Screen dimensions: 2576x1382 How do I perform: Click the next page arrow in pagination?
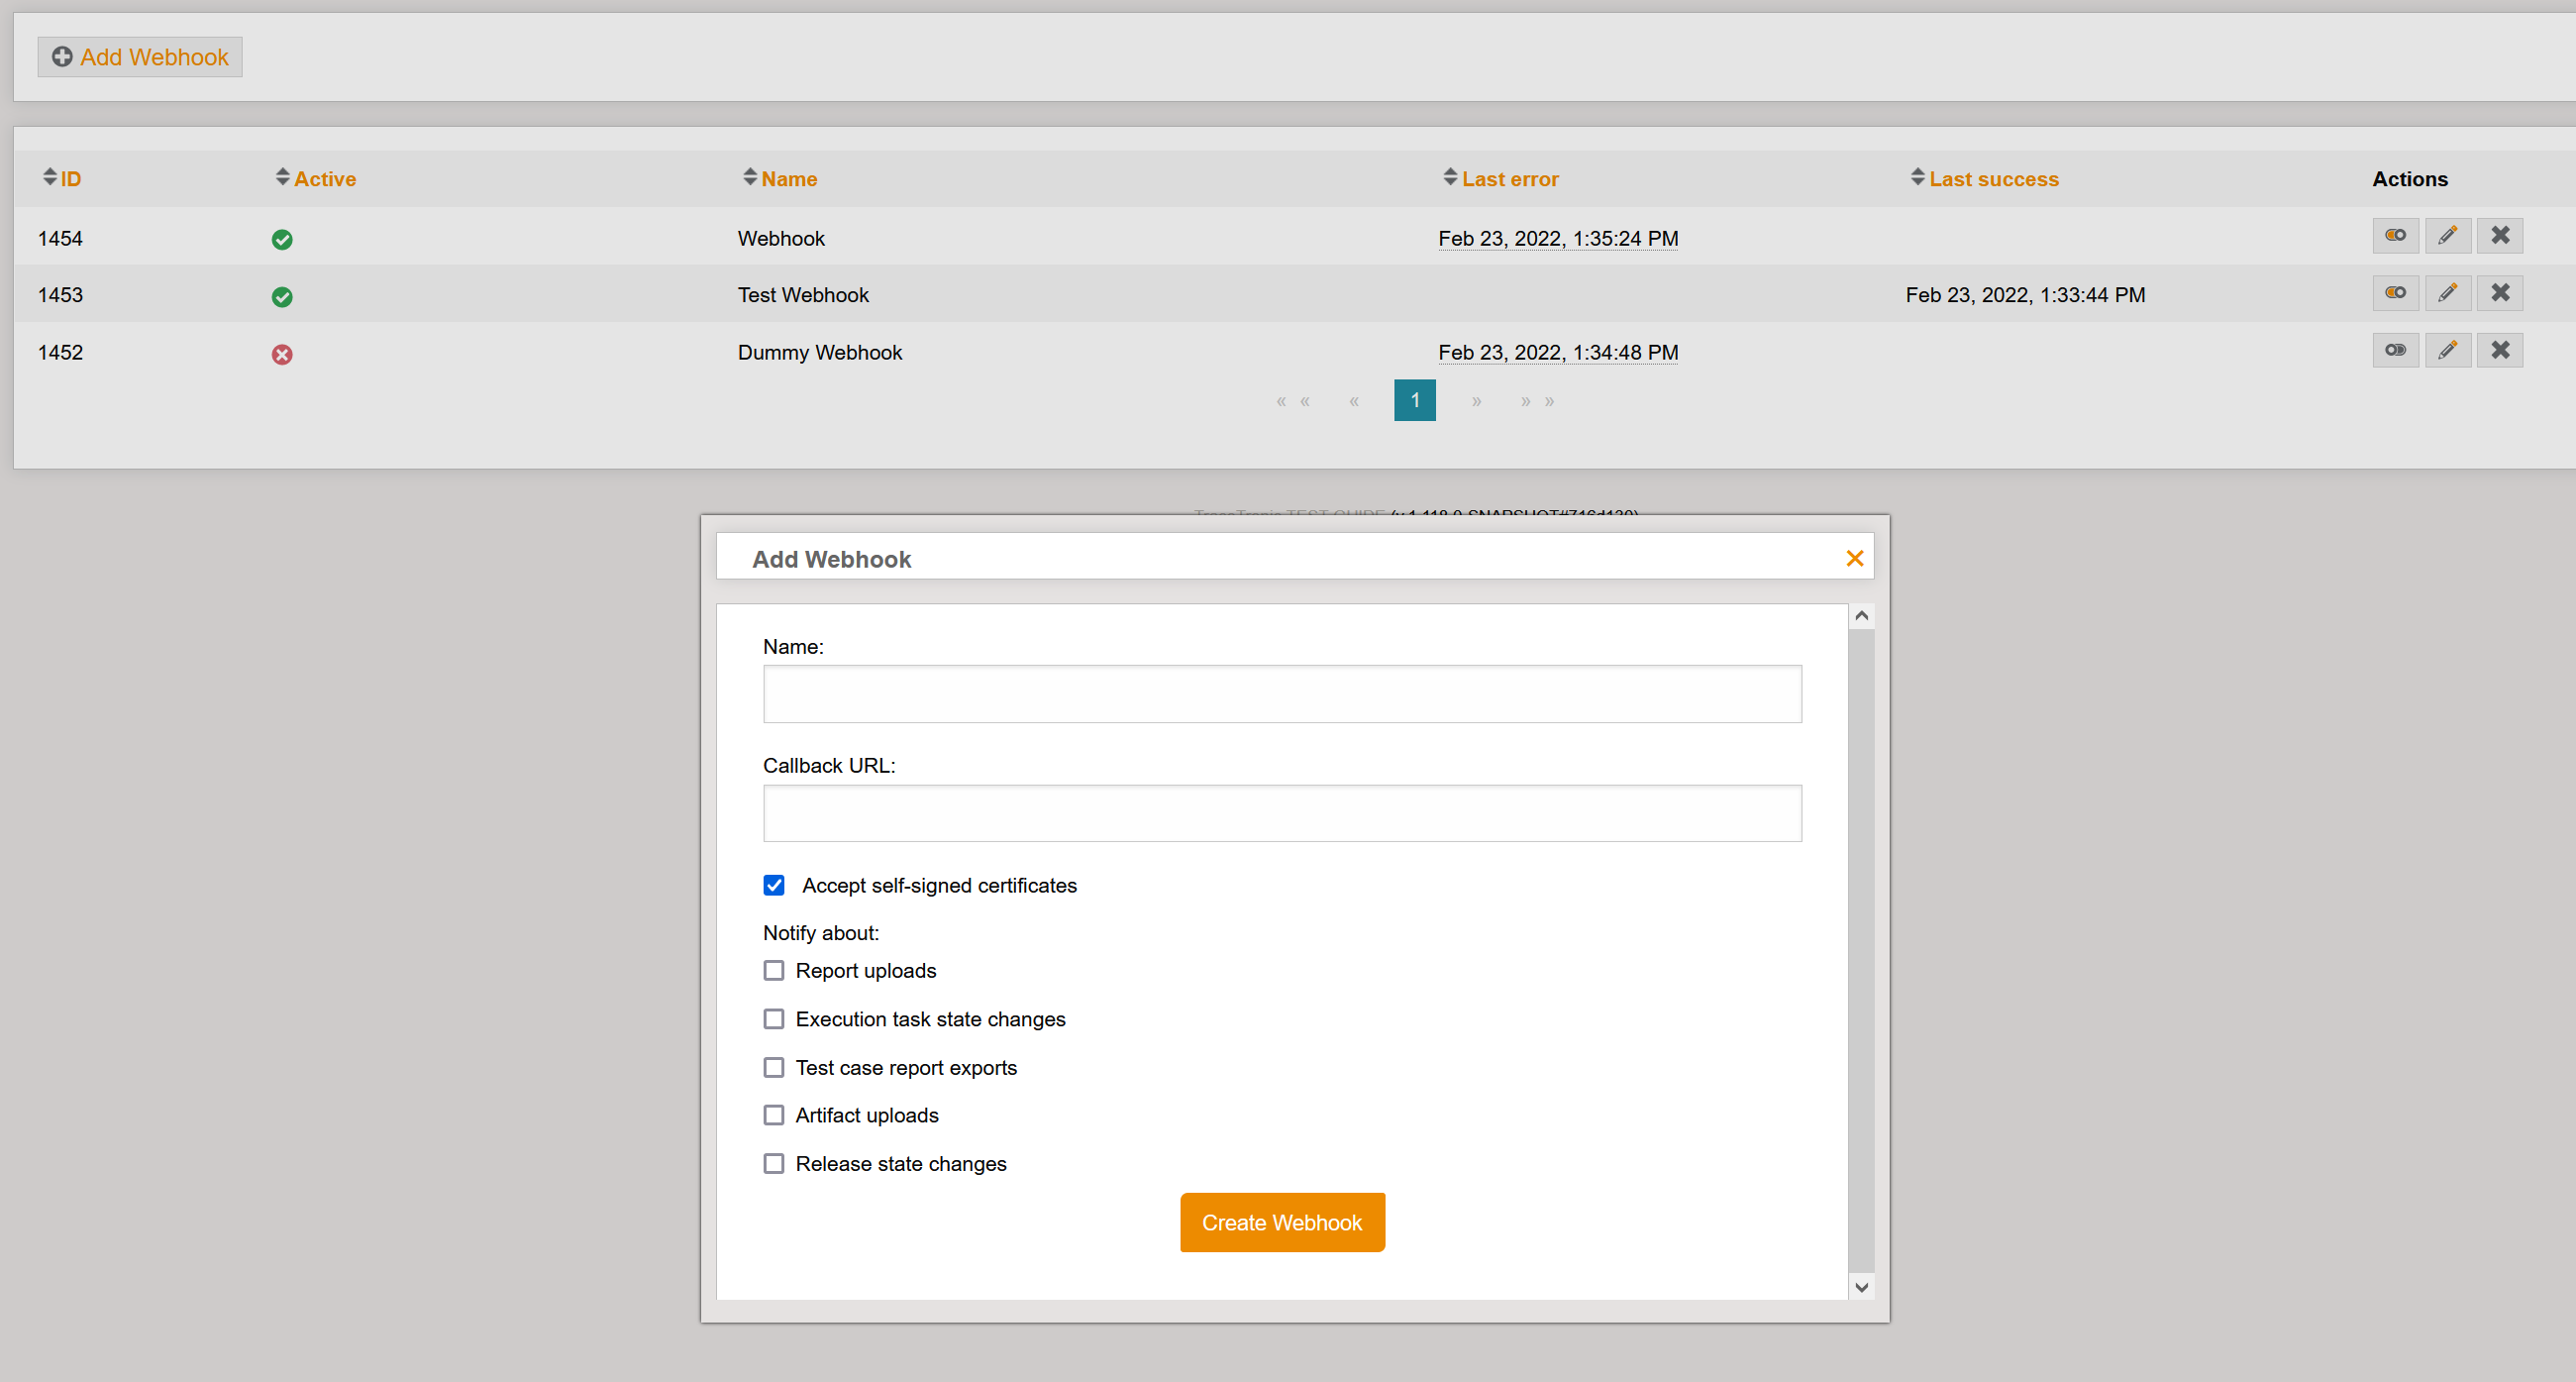pos(1477,400)
